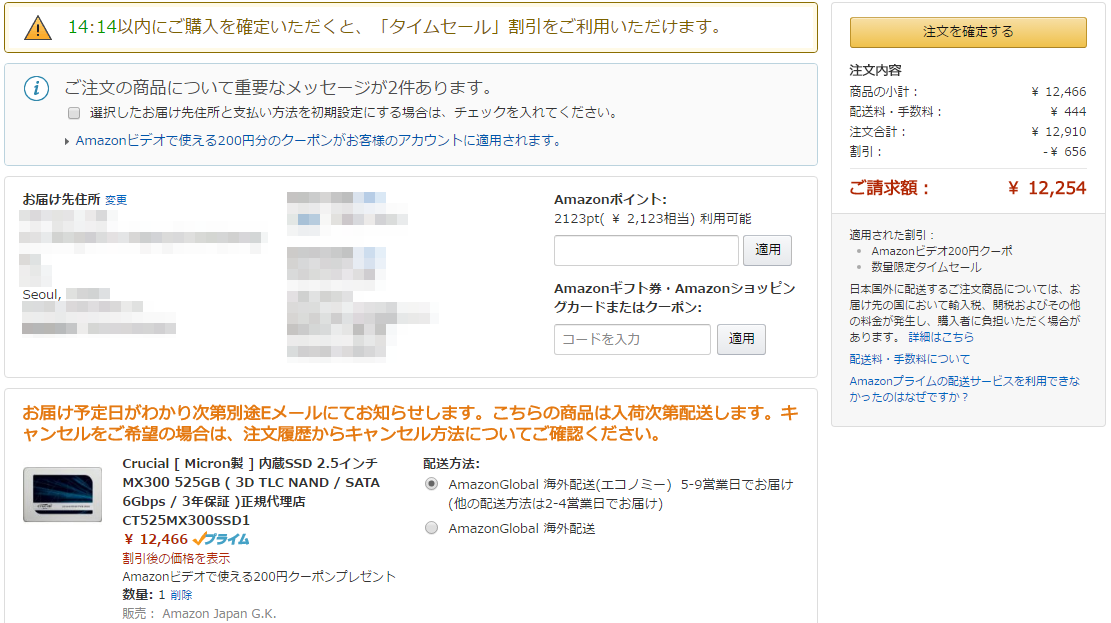Open the 詳細はこちら import fees link
Viewport: 1111px width, 623px height.
[941, 338]
